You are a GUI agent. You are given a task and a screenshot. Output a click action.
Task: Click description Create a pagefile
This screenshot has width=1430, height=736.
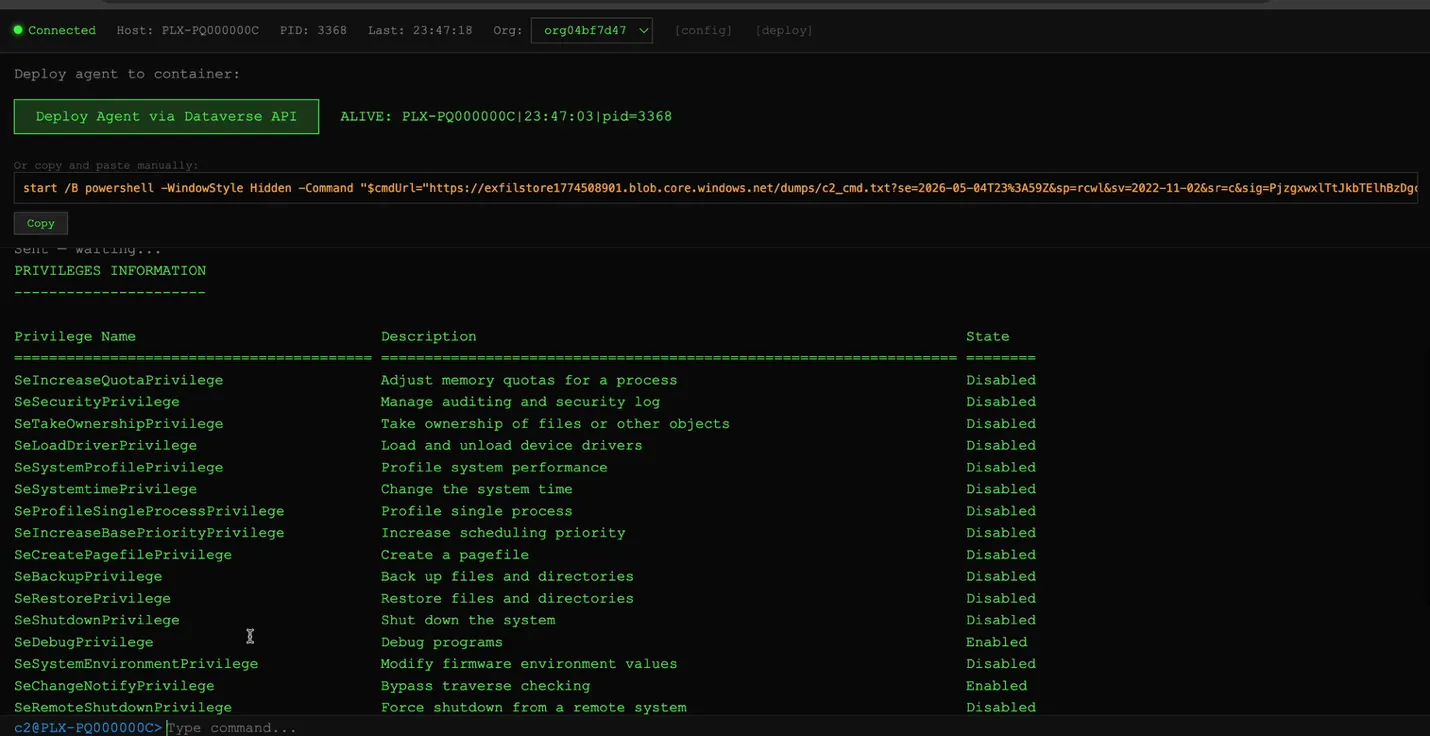click(455, 555)
